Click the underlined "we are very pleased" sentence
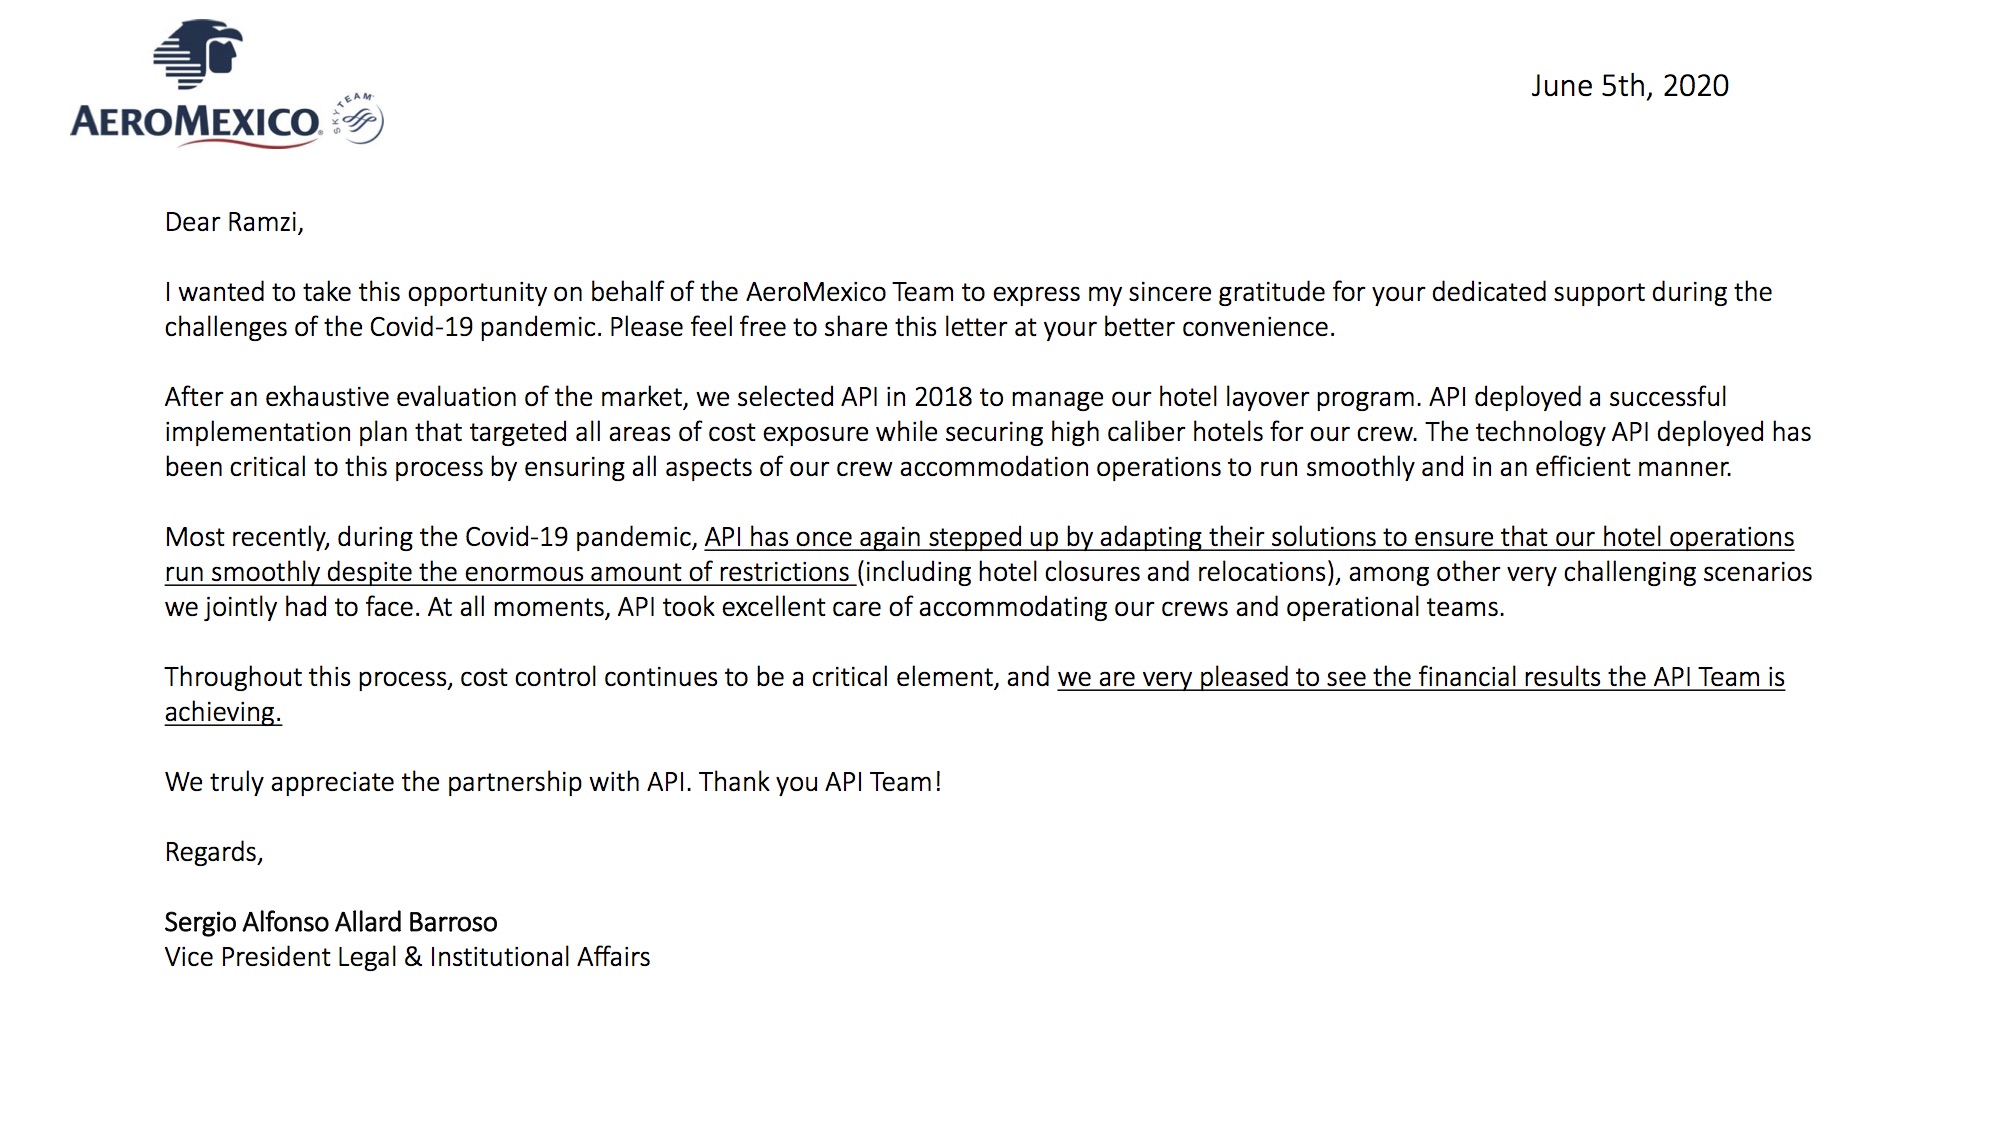Viewport: 2000px width, 1125px height. 1420,677
